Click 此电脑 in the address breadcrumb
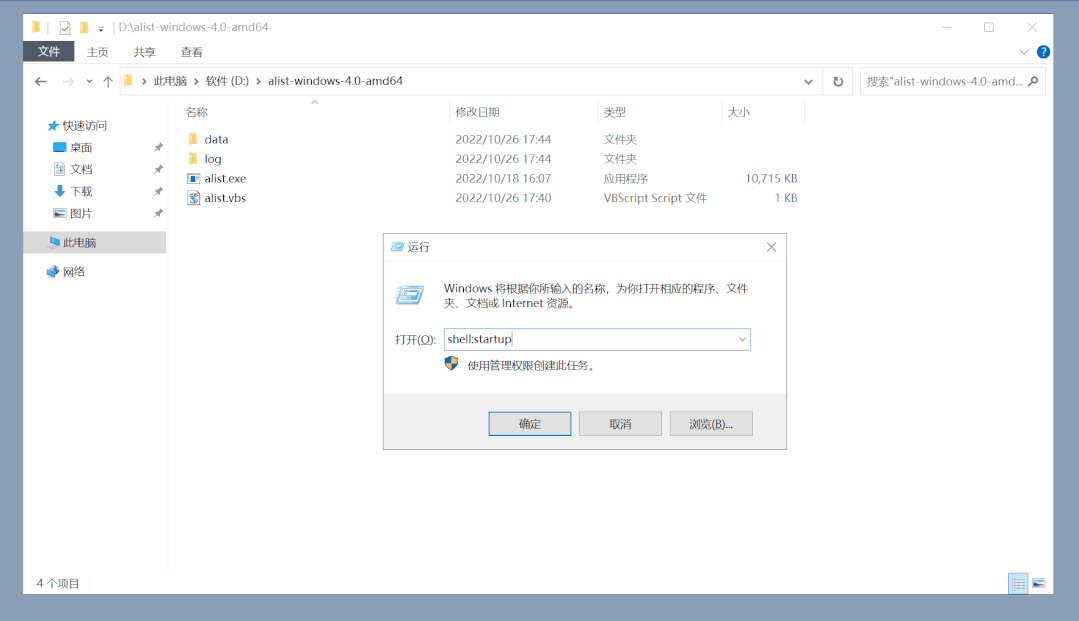Image resolution: width=1079 pixels, height=621 pixels. (x=170, y=81)
